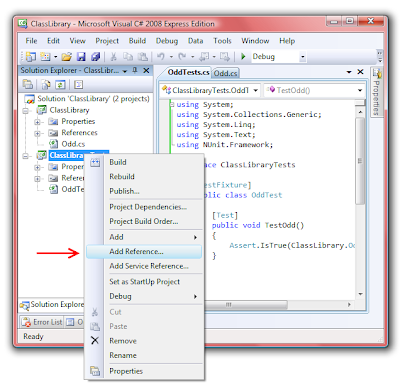The width and height of the screenshot is (400, 390).
Task: Click the Redo toolbar icon
Action: [x=182, y=57]
